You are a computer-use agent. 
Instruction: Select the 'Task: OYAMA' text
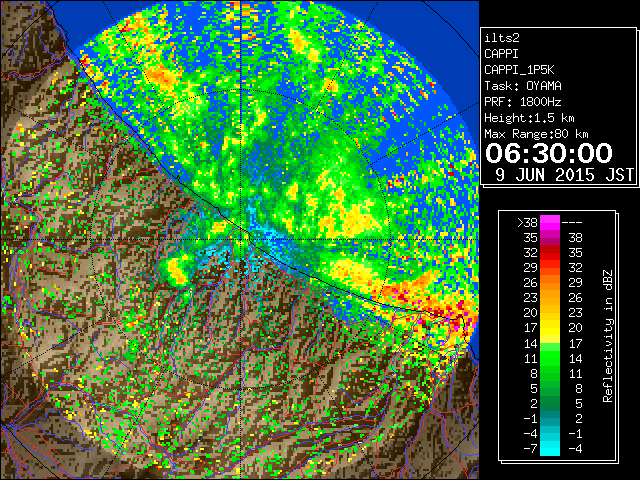[x=523, y=86]
